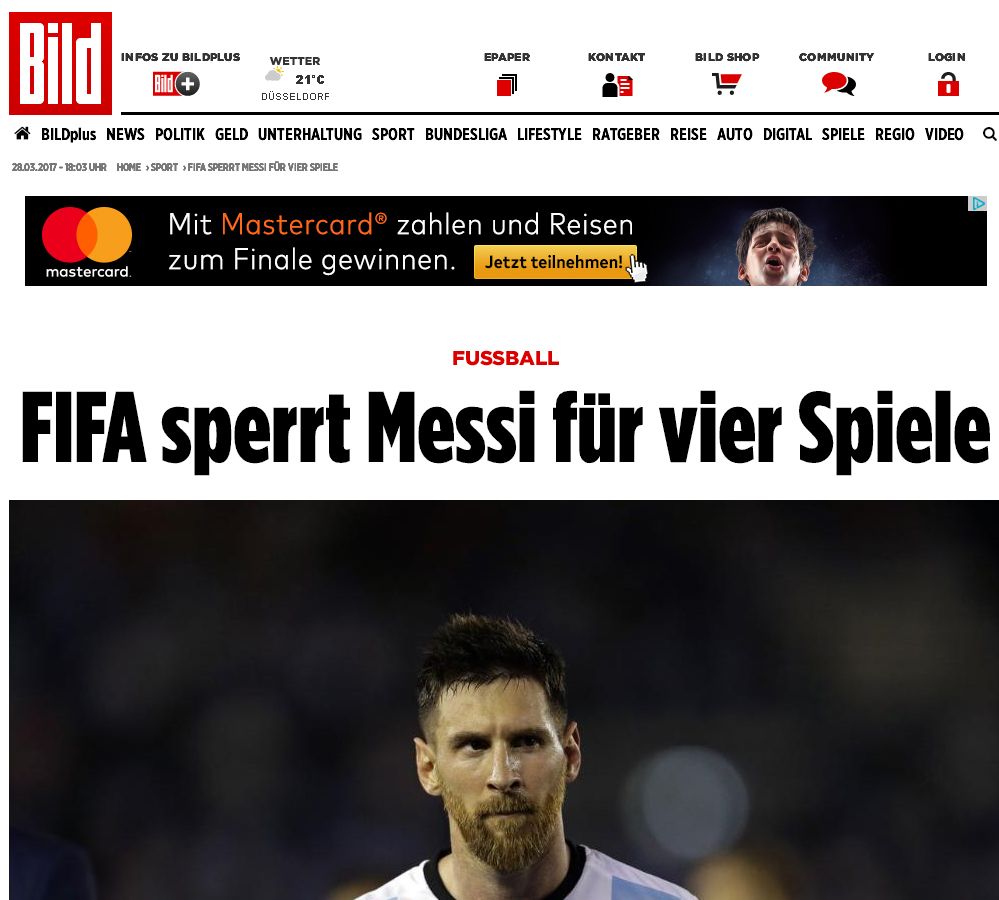
Task: Select the UNTERHALTUNG menu item
Action: [310, 134]
